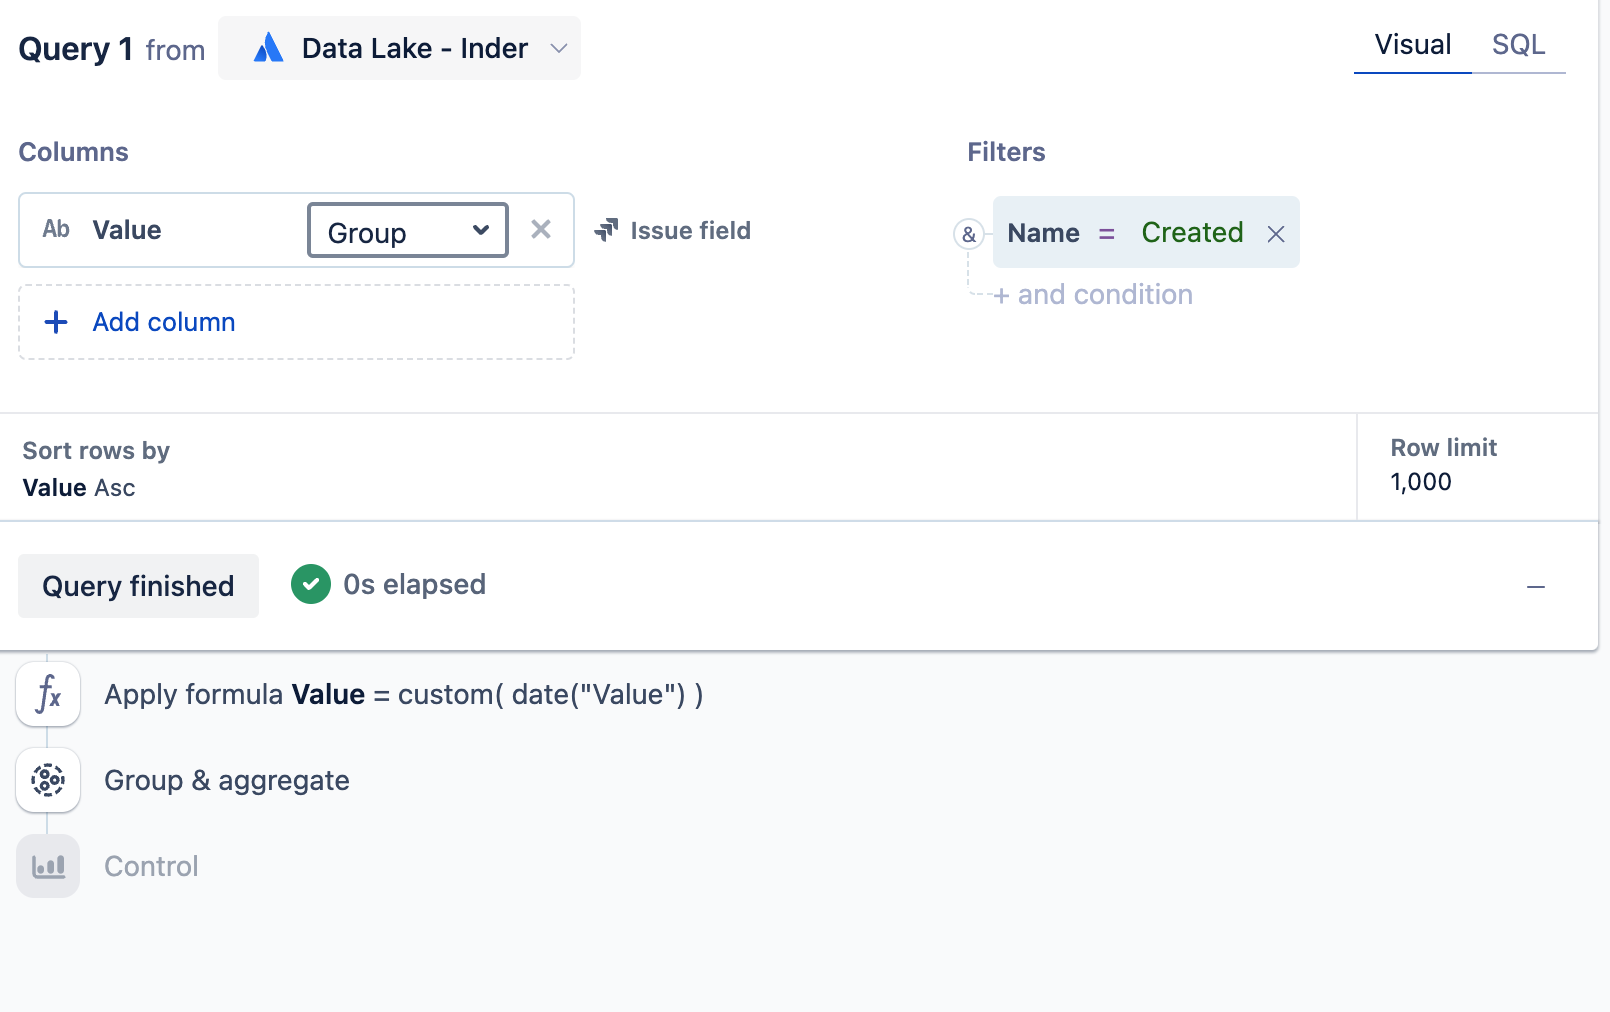
Task: Expand the Created filter value selector
Action: pyautogui.click(x=1192, y=232)
